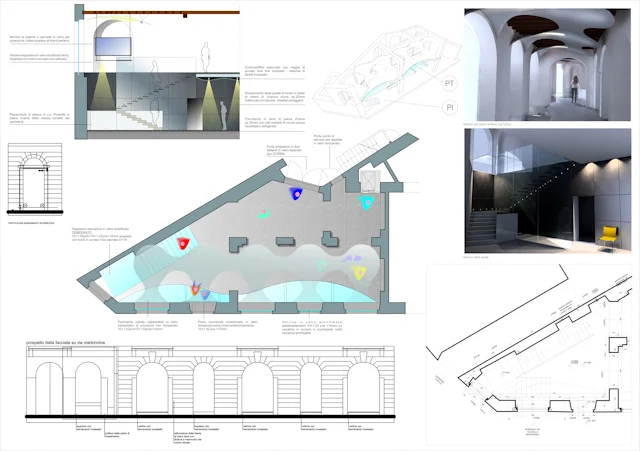Select the building cross-section drawing

[x=157, y=72]
